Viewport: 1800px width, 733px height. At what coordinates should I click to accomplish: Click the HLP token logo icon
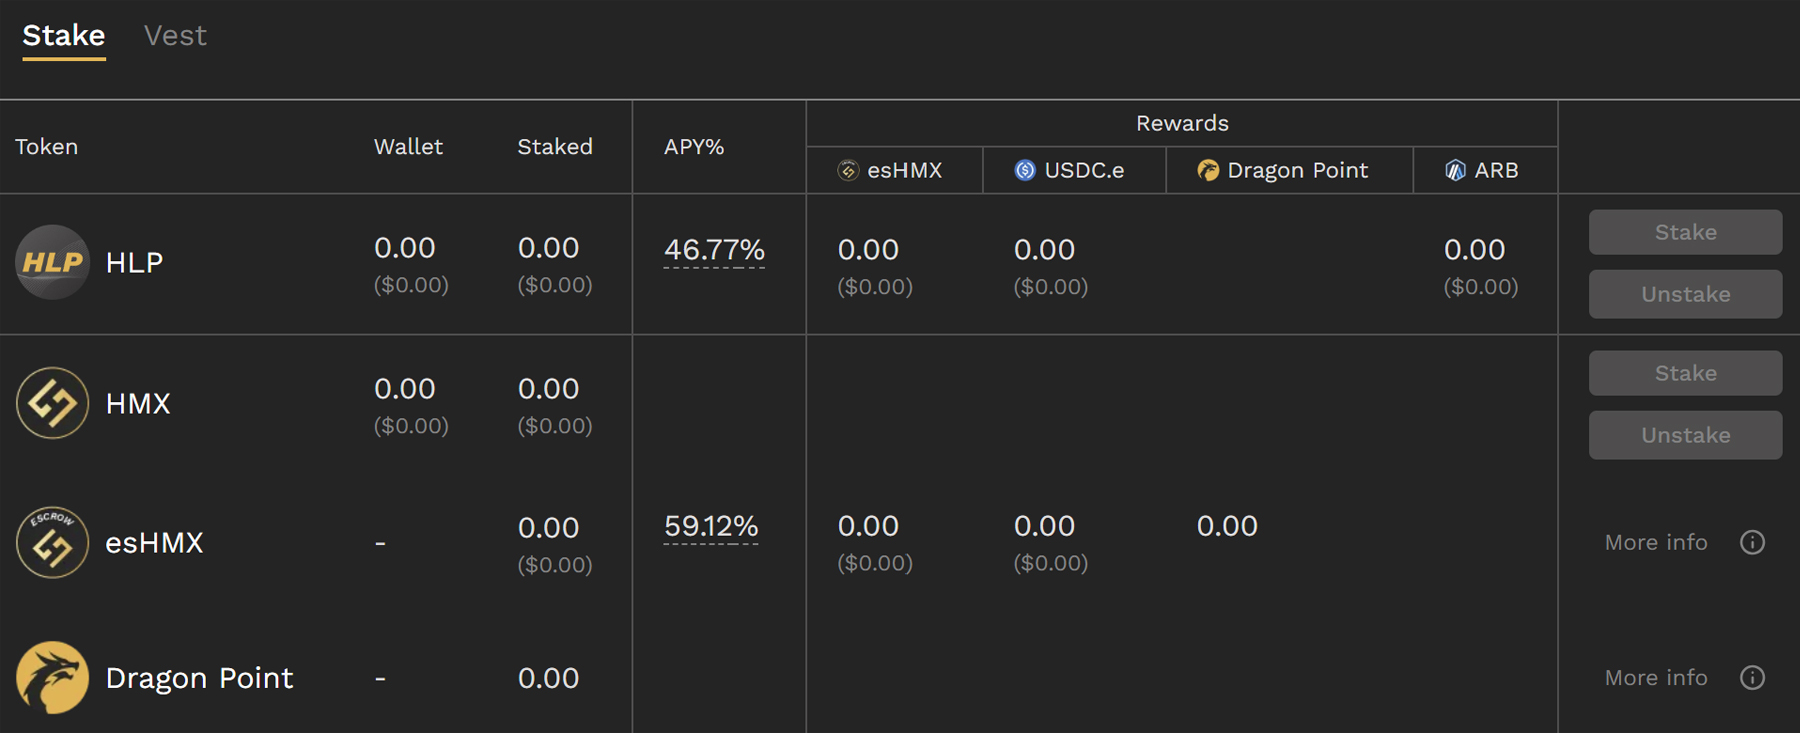point(52,262)
